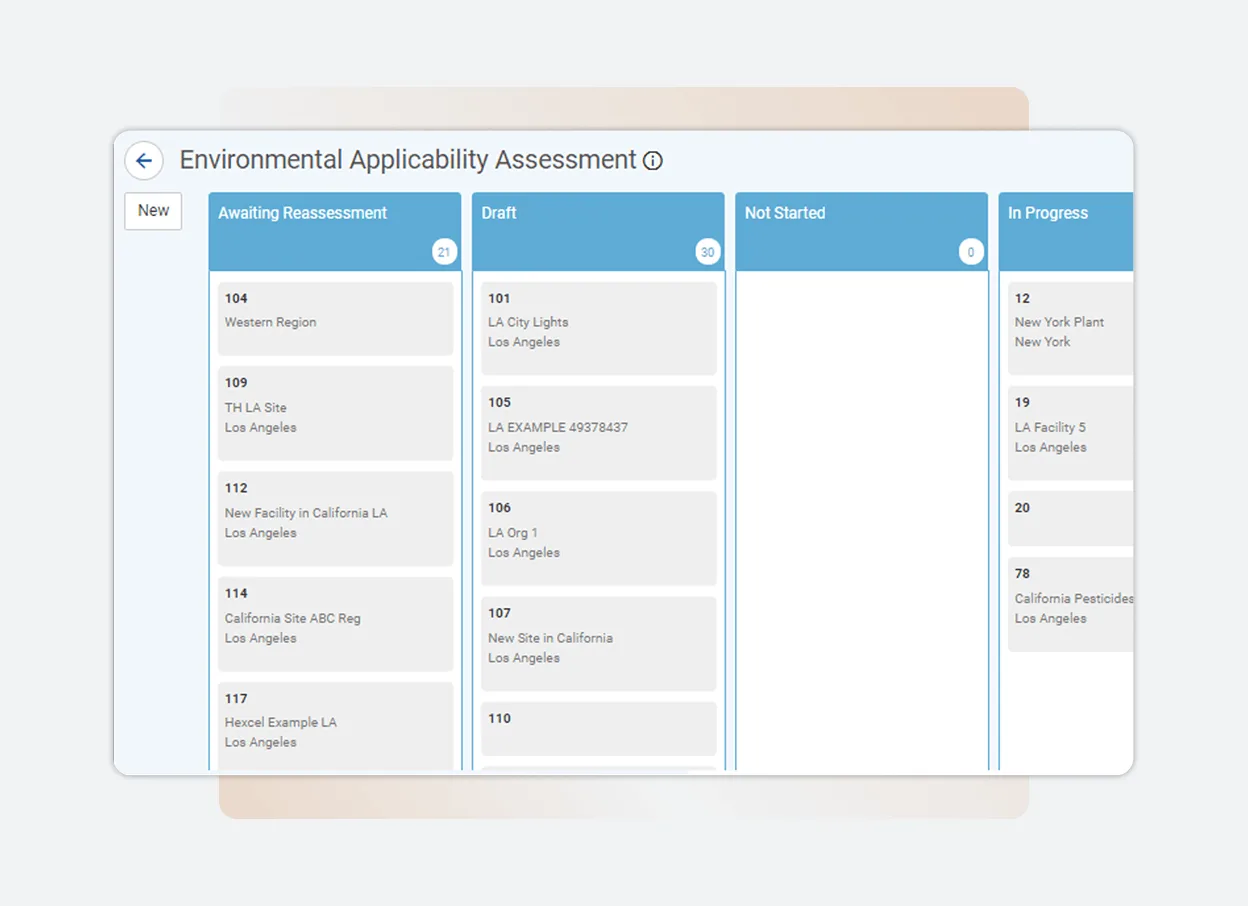Select assessment 117 Hexcel Example LA

point(334,722)
